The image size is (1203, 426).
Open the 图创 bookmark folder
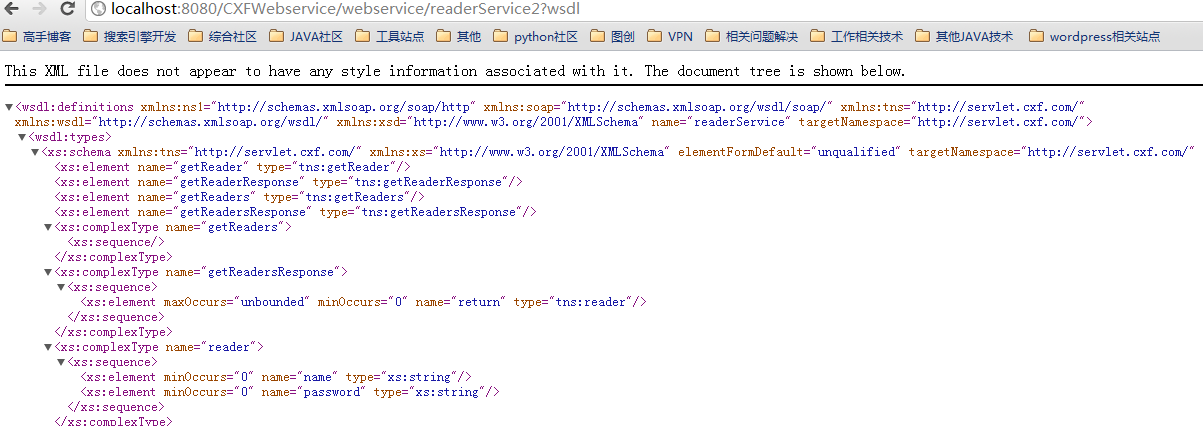tap(613, 37)
